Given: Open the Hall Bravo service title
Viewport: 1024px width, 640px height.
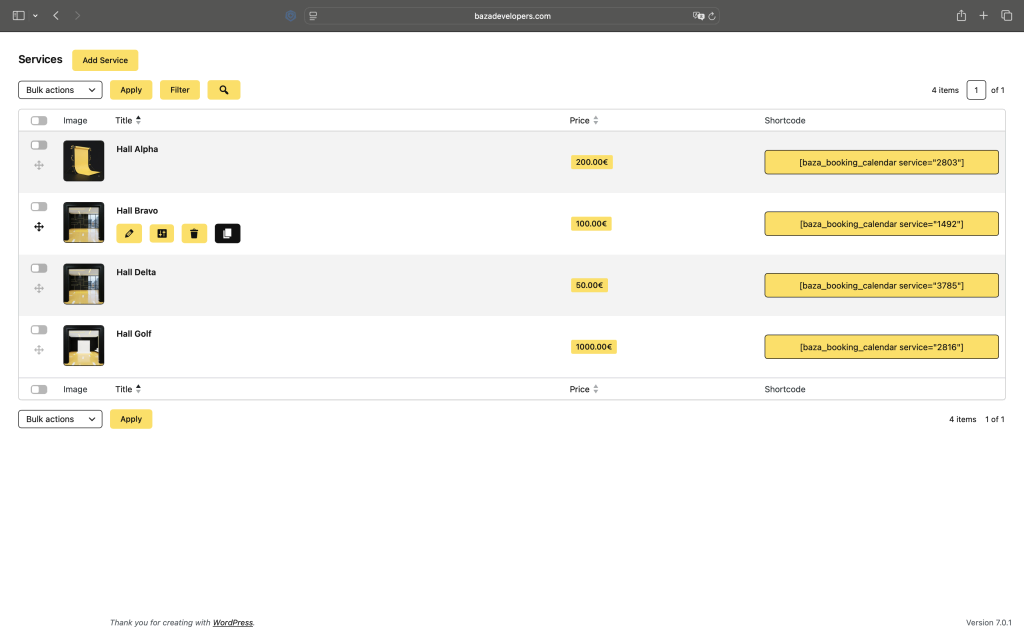Looking at the screenshot, I should click(137, 210).
